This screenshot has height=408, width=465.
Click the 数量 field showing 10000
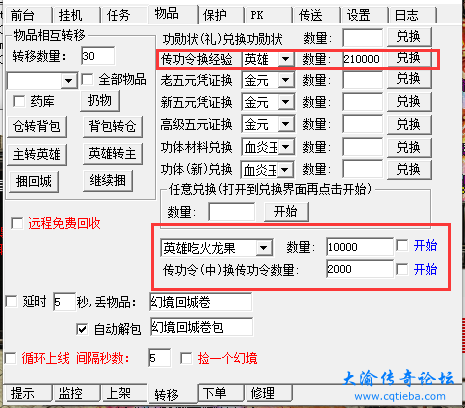(360, 247)
